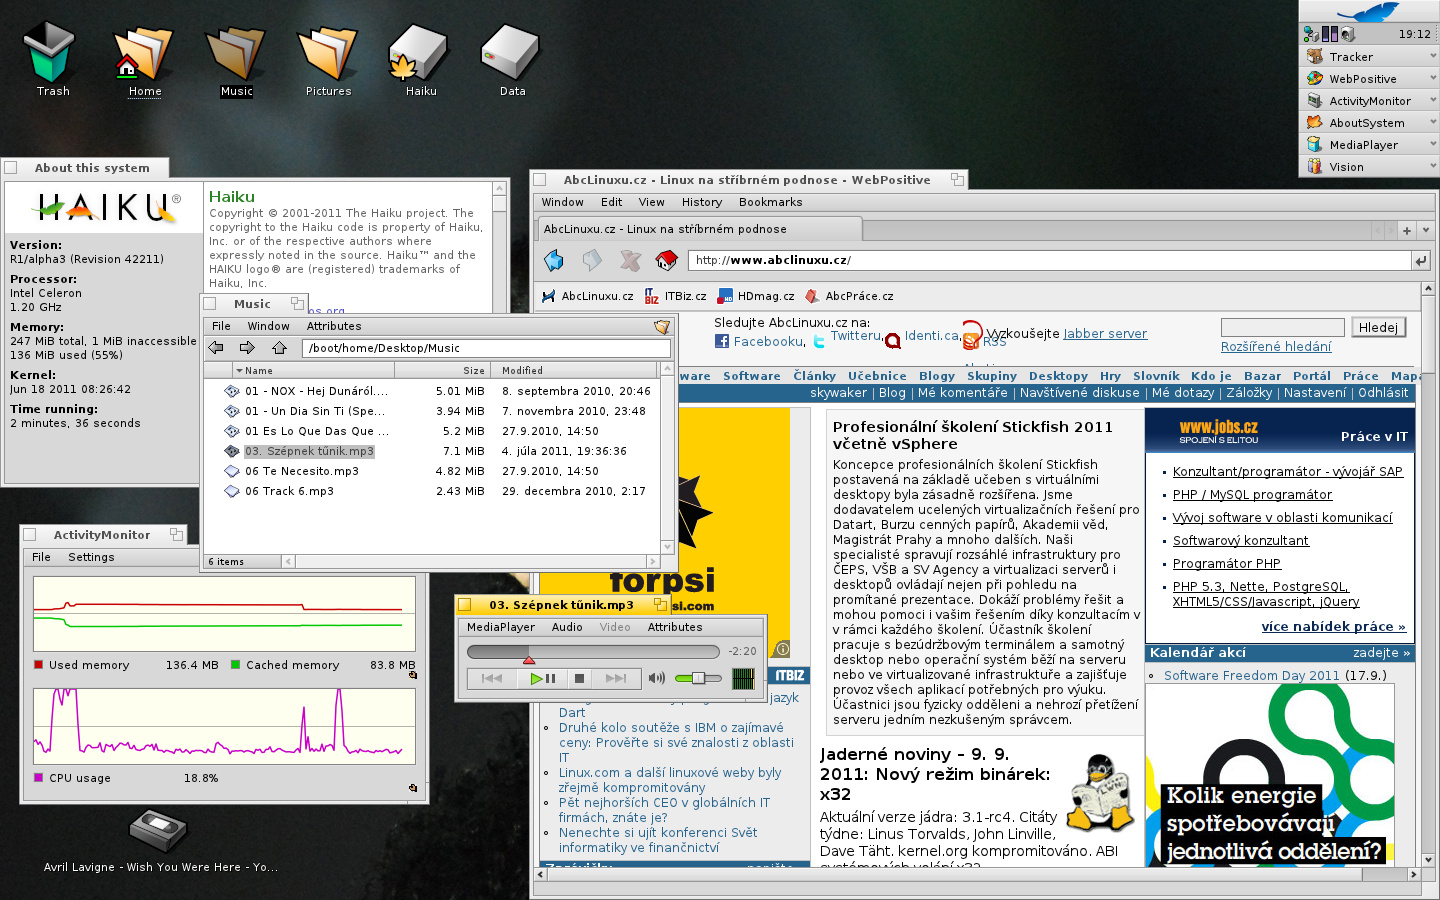Click the MediaPlayer volume slider
The image size is (1440, 900).
698,678
